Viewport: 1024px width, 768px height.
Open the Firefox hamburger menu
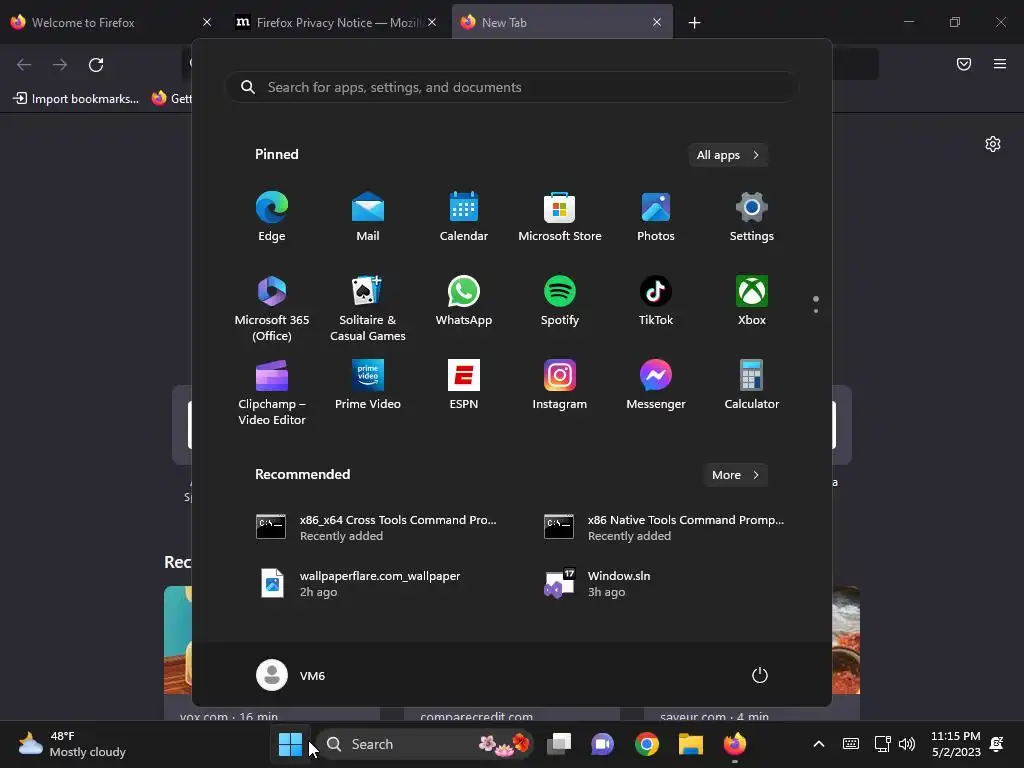pyautogui.click(x=1000, y=64)
